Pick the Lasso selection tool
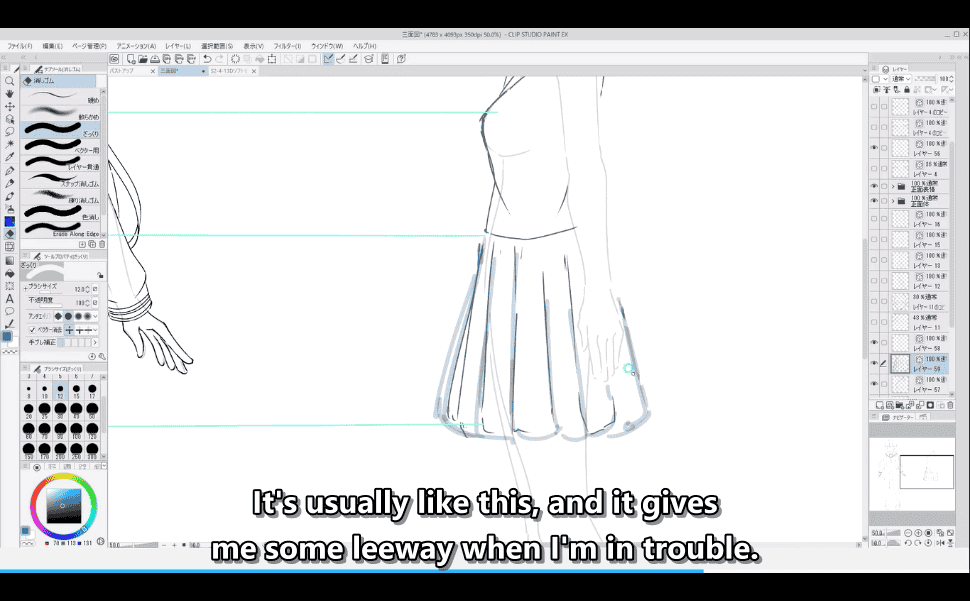 9,132
